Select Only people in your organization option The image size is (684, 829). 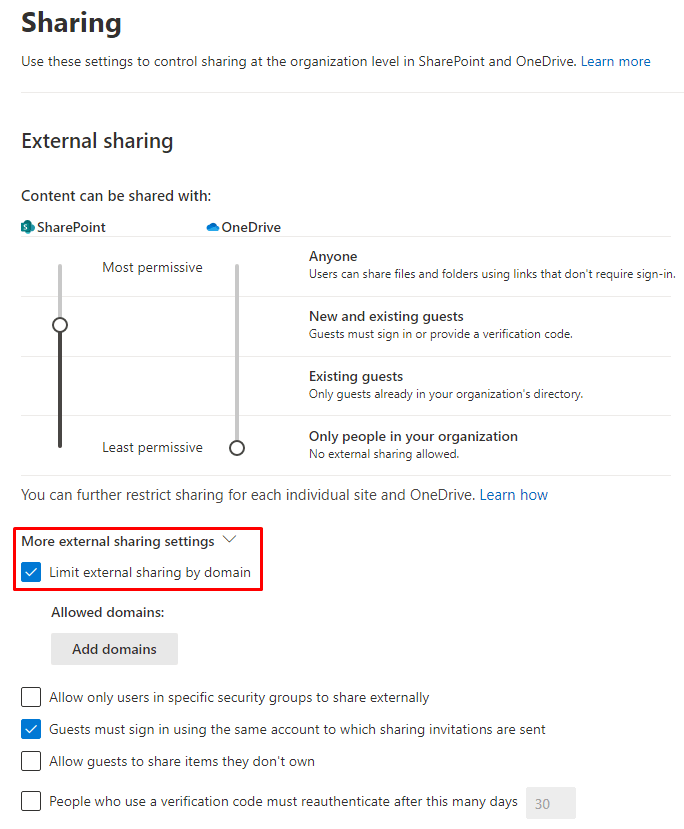click(413, 436)
